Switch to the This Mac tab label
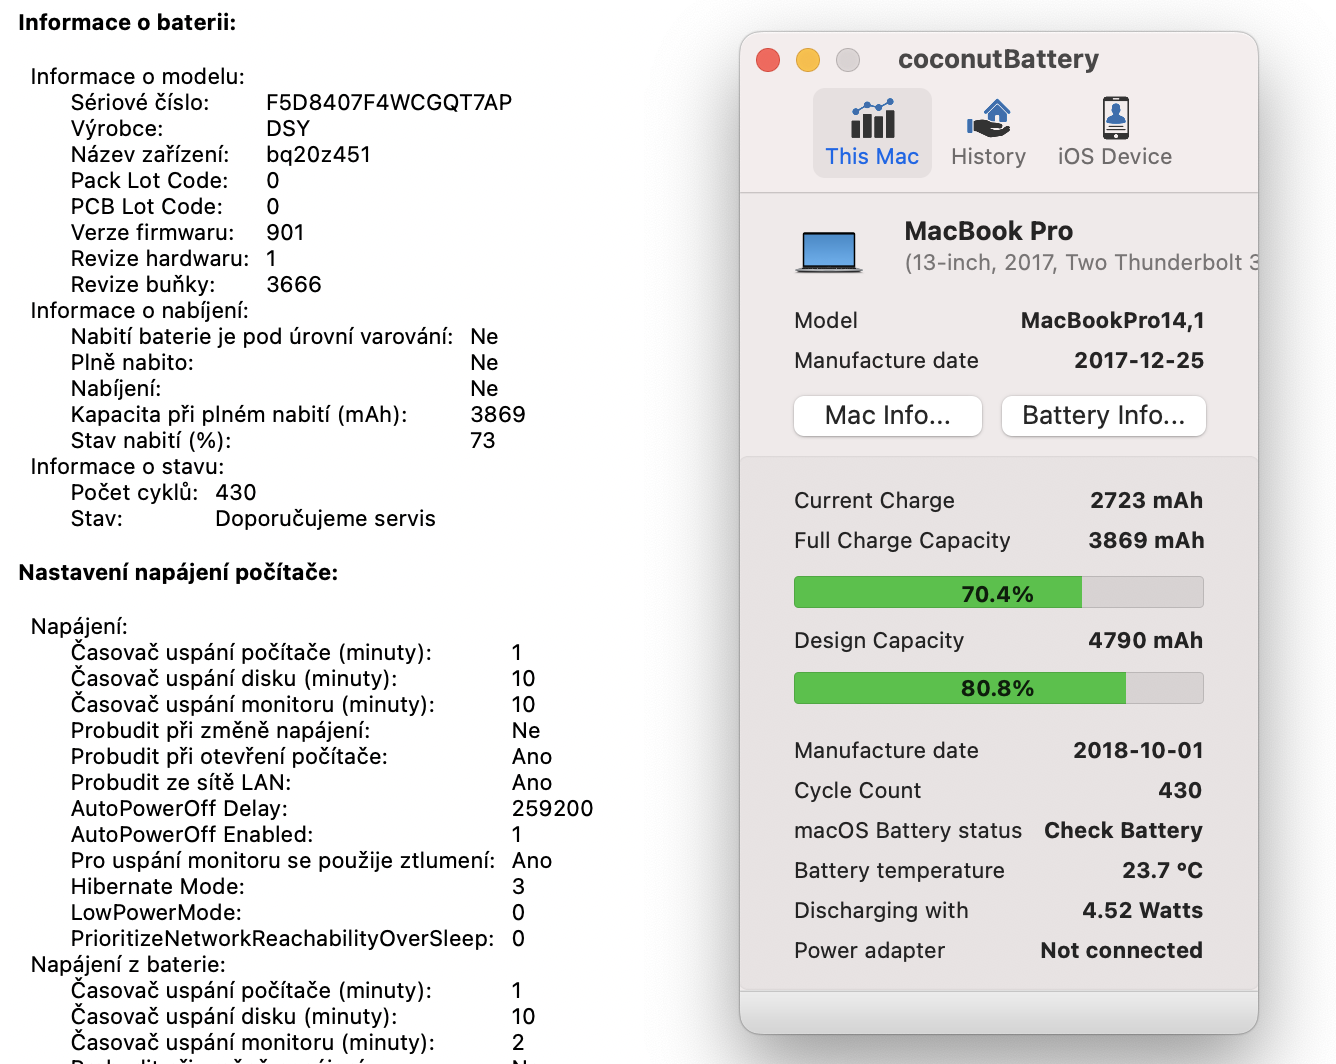 872,157
